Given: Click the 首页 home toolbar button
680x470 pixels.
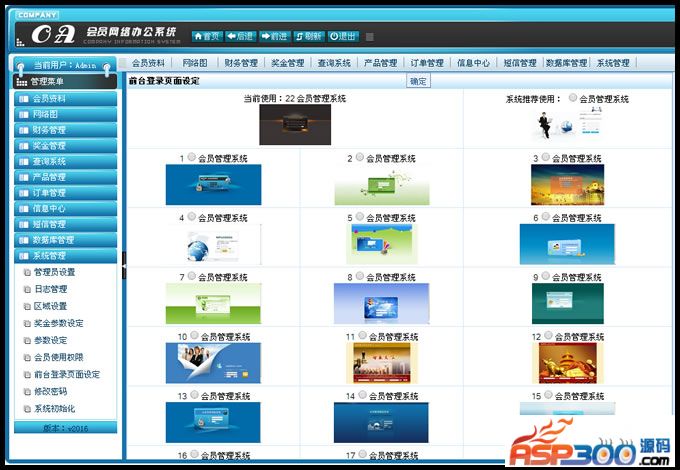Looking at the screenshot, I should coord(207,36).
